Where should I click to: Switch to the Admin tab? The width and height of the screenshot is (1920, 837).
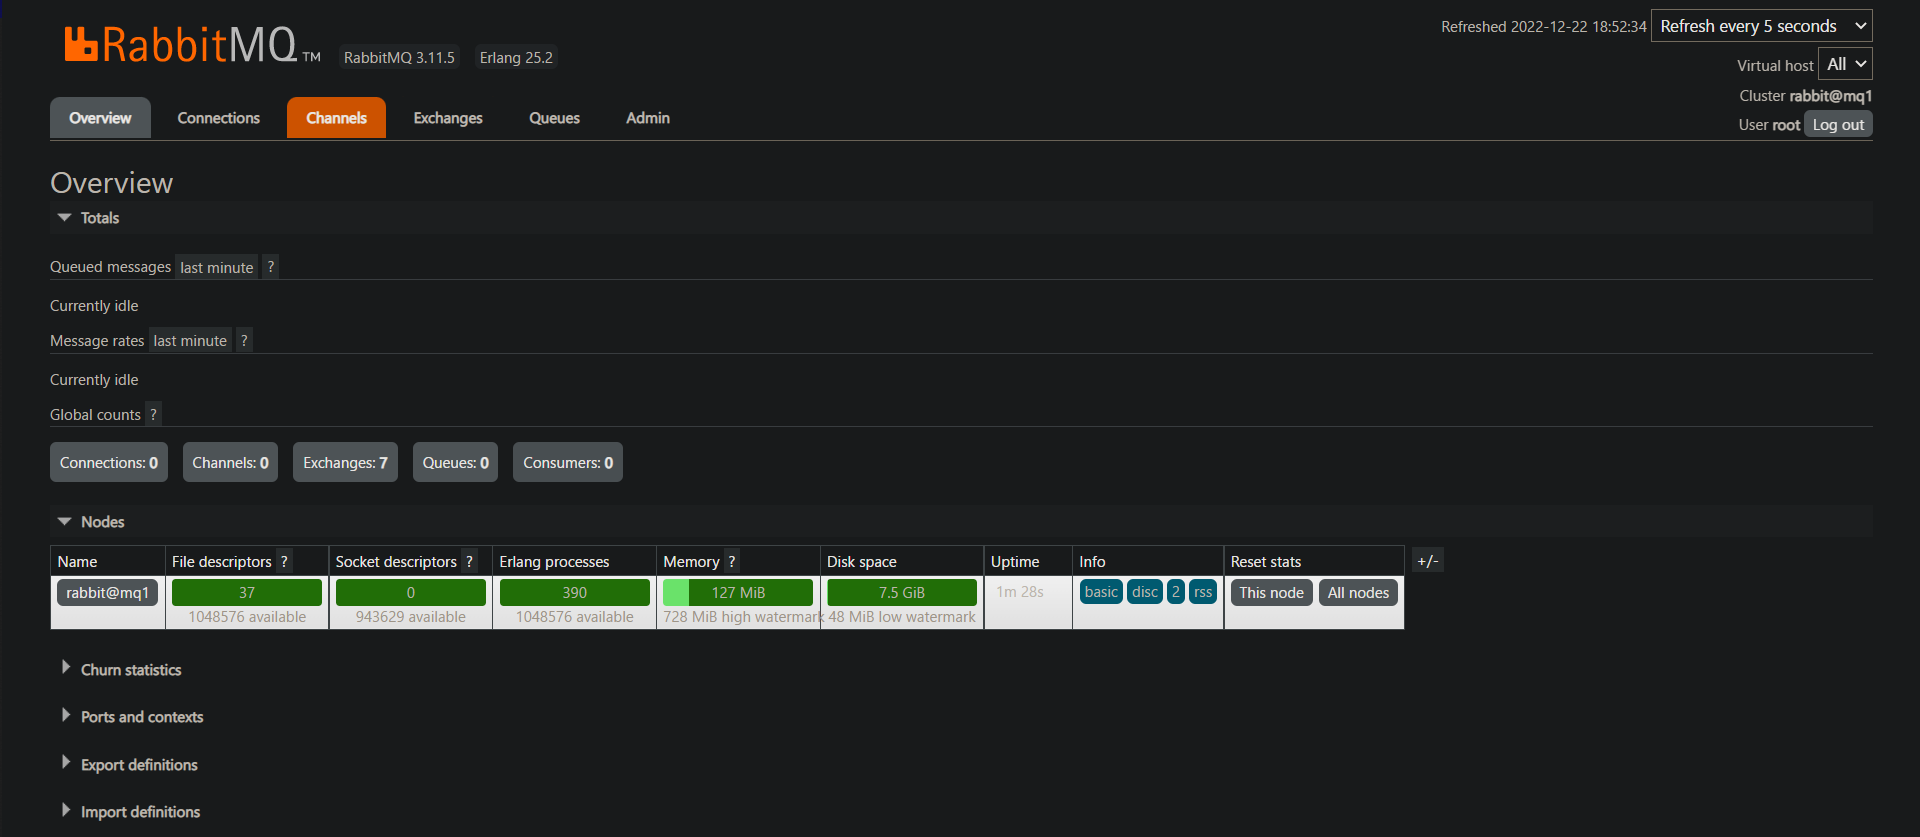click(x=648, y=118)
